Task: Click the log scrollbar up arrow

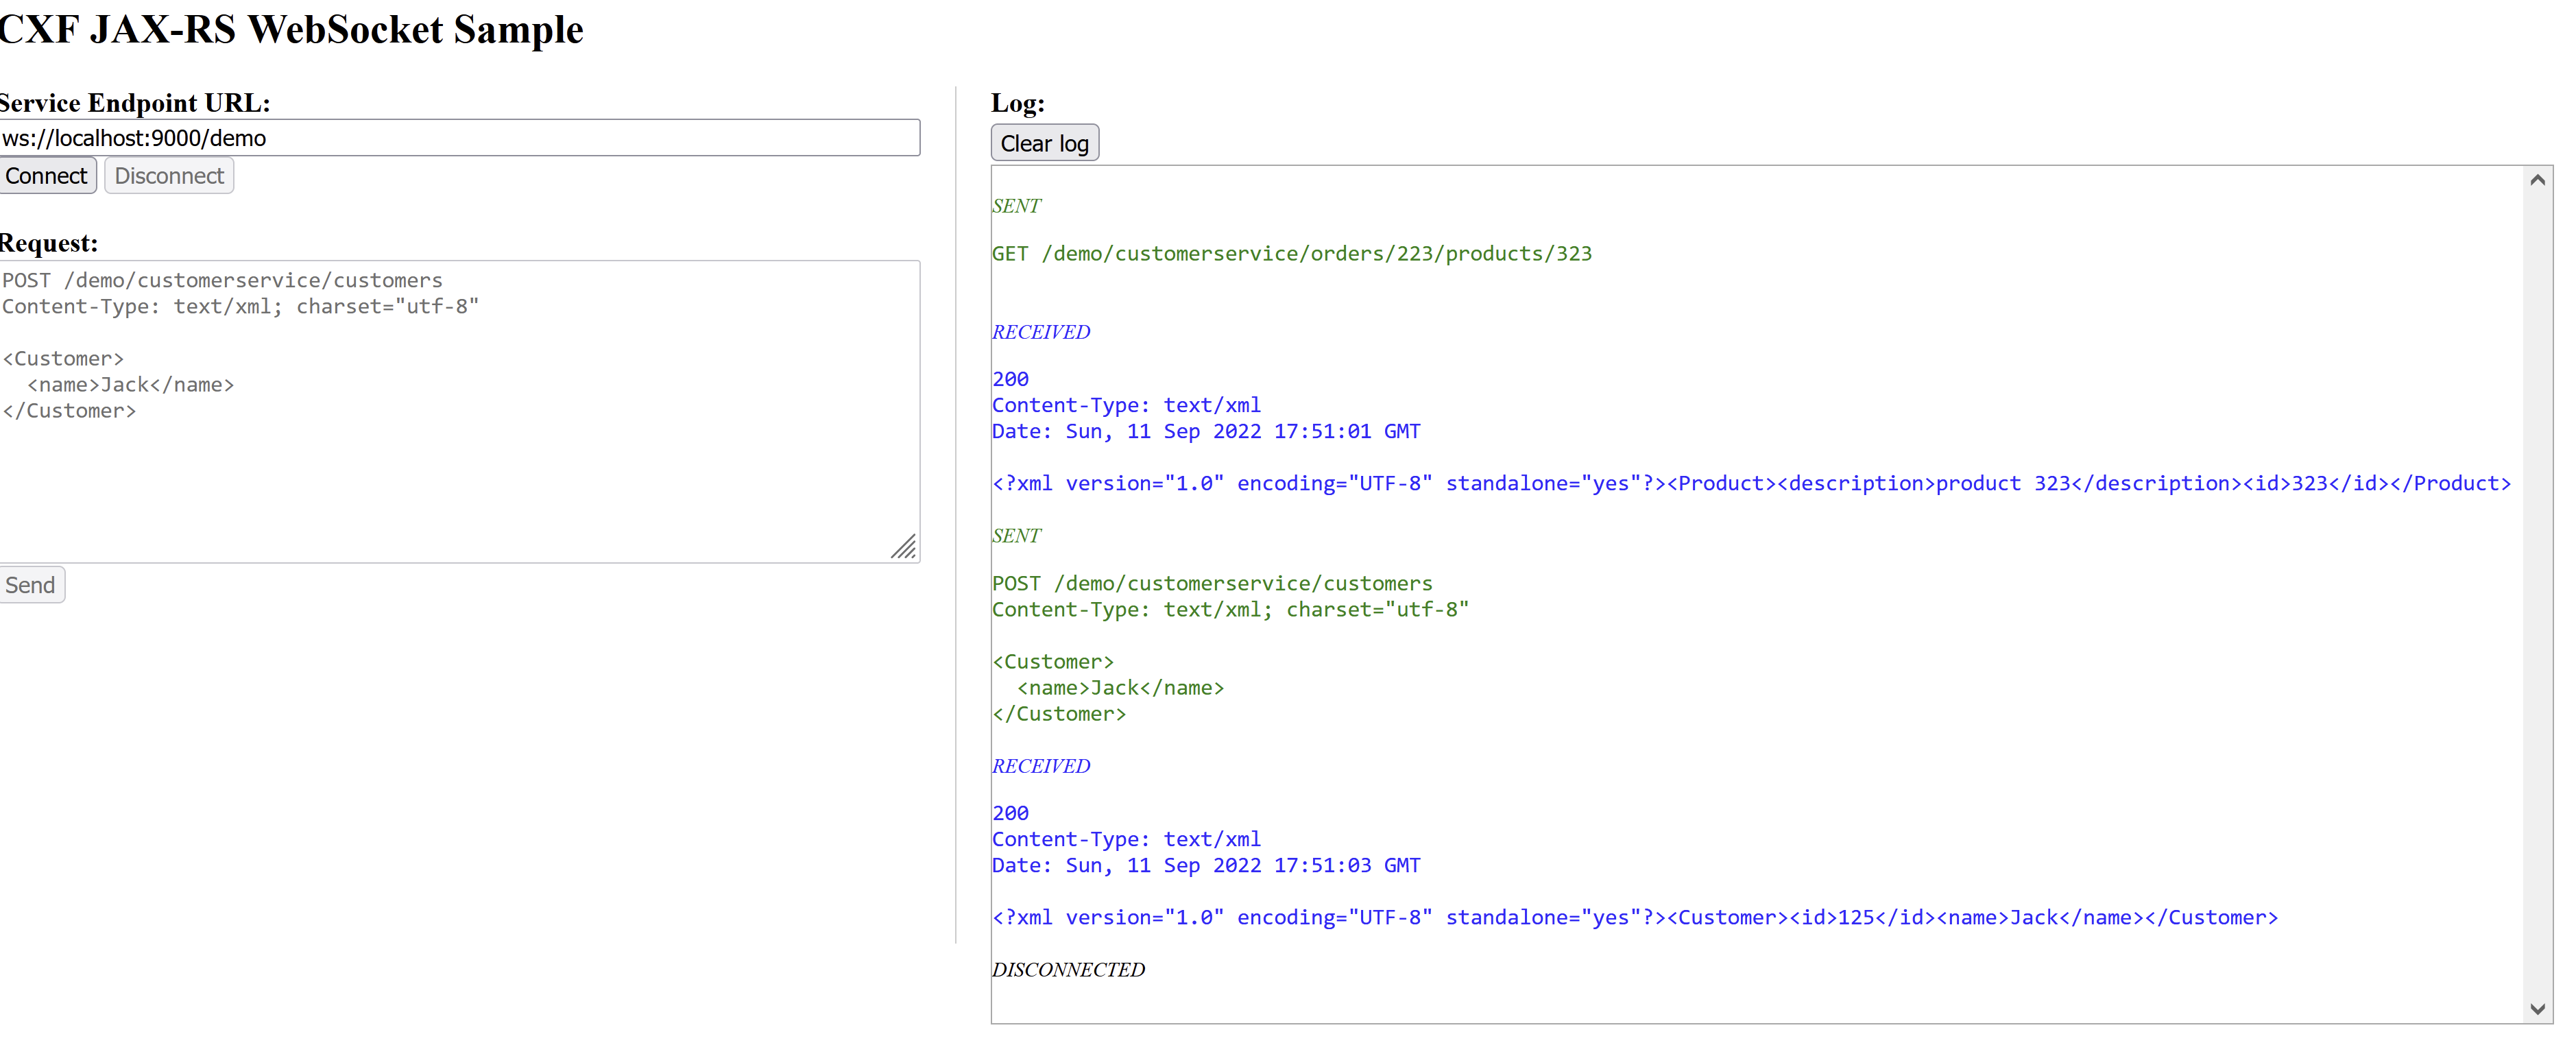Action: (x=2537, y=181)
